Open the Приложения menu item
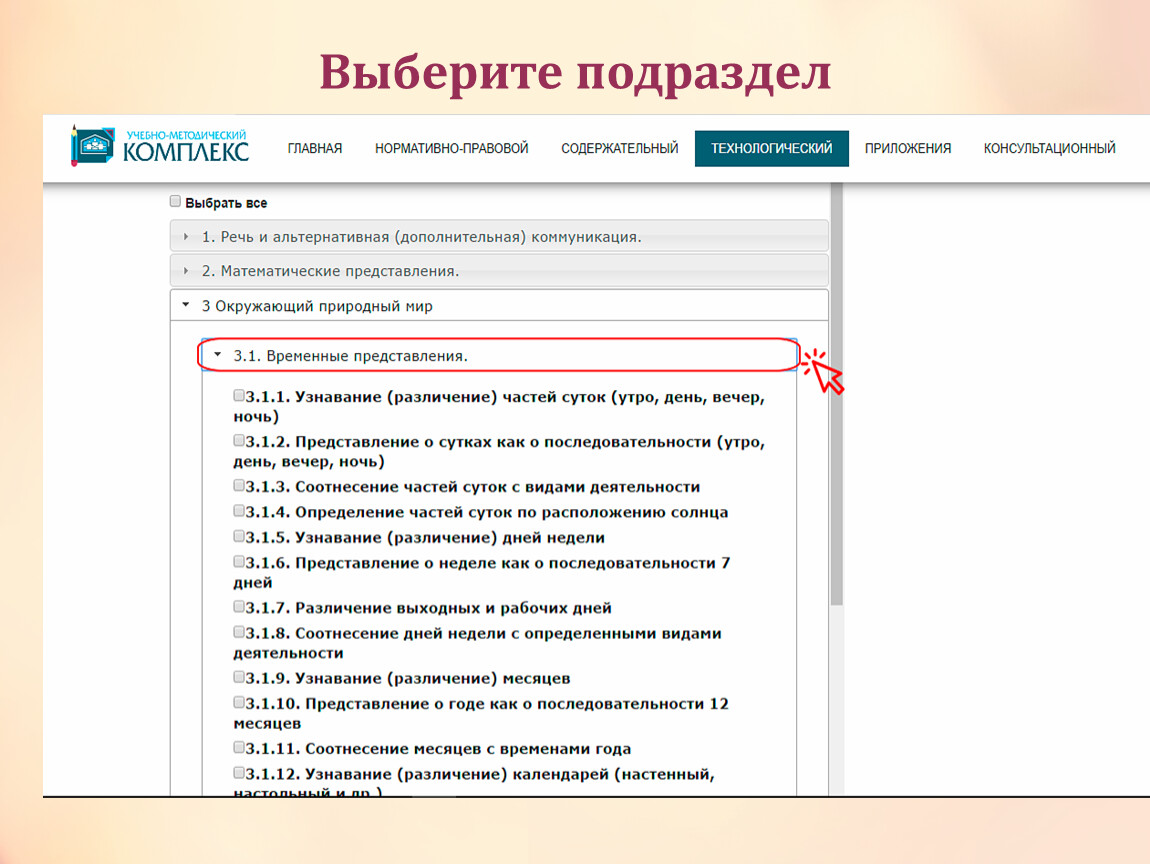 [907, 148]
